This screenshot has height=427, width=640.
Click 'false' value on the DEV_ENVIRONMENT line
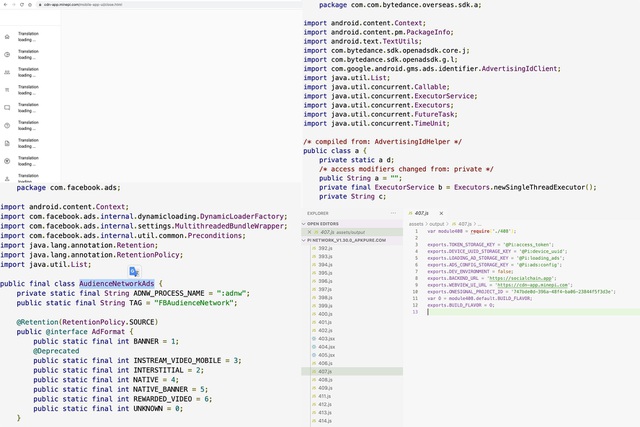504,271
